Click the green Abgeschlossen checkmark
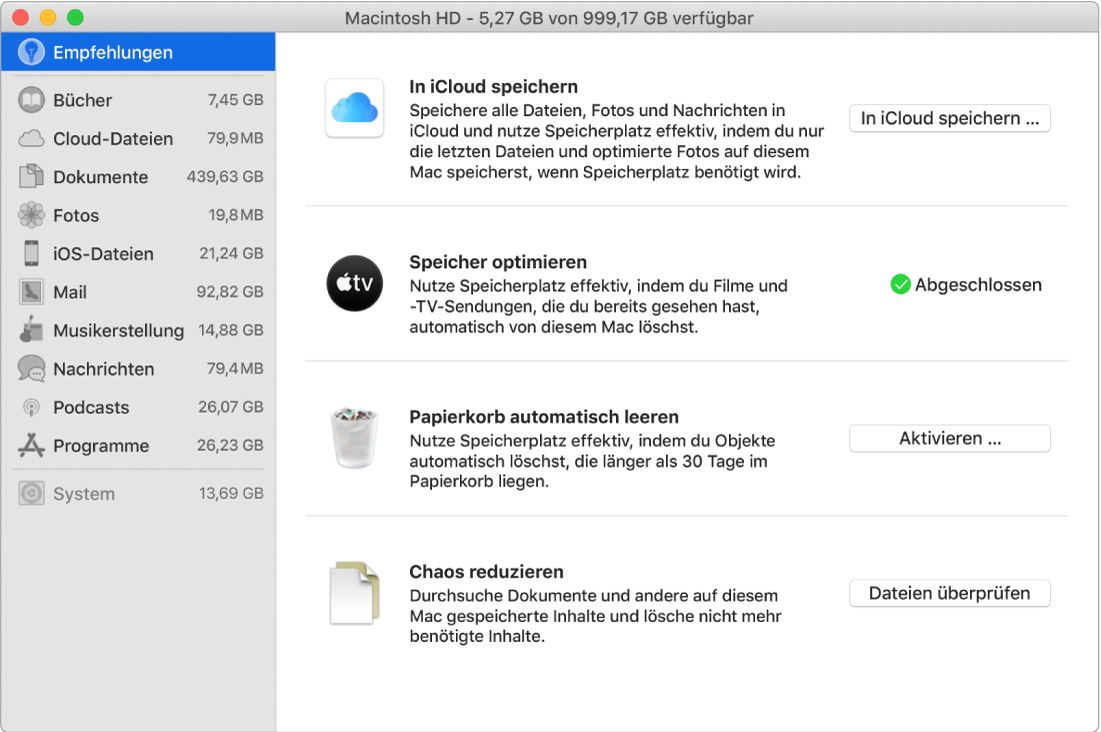Screen dimensions: 1101x732 click(x=899, y=285)
